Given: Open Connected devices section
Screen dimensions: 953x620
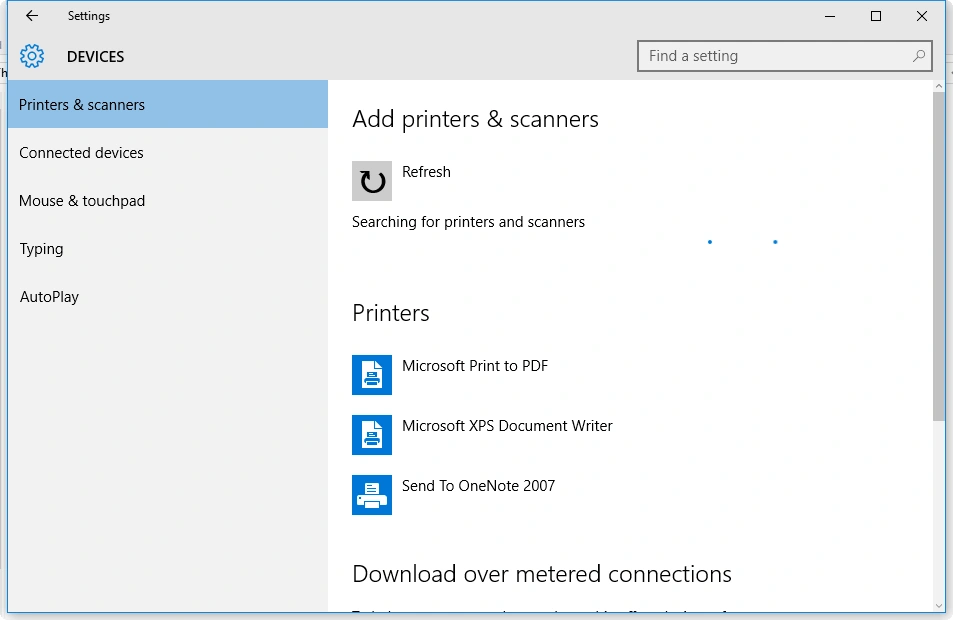Looking at the screenshot, I should coord(168,153).
